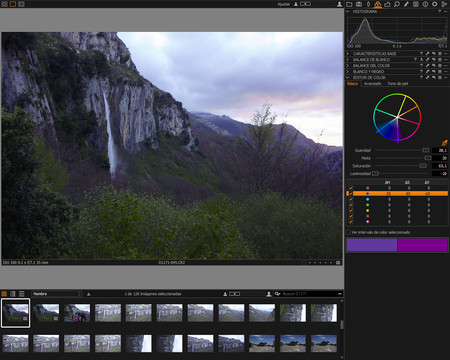Viewport: 450px width, 360px height.
Task: Click the hue color wheel
Action: pos(397,117)
